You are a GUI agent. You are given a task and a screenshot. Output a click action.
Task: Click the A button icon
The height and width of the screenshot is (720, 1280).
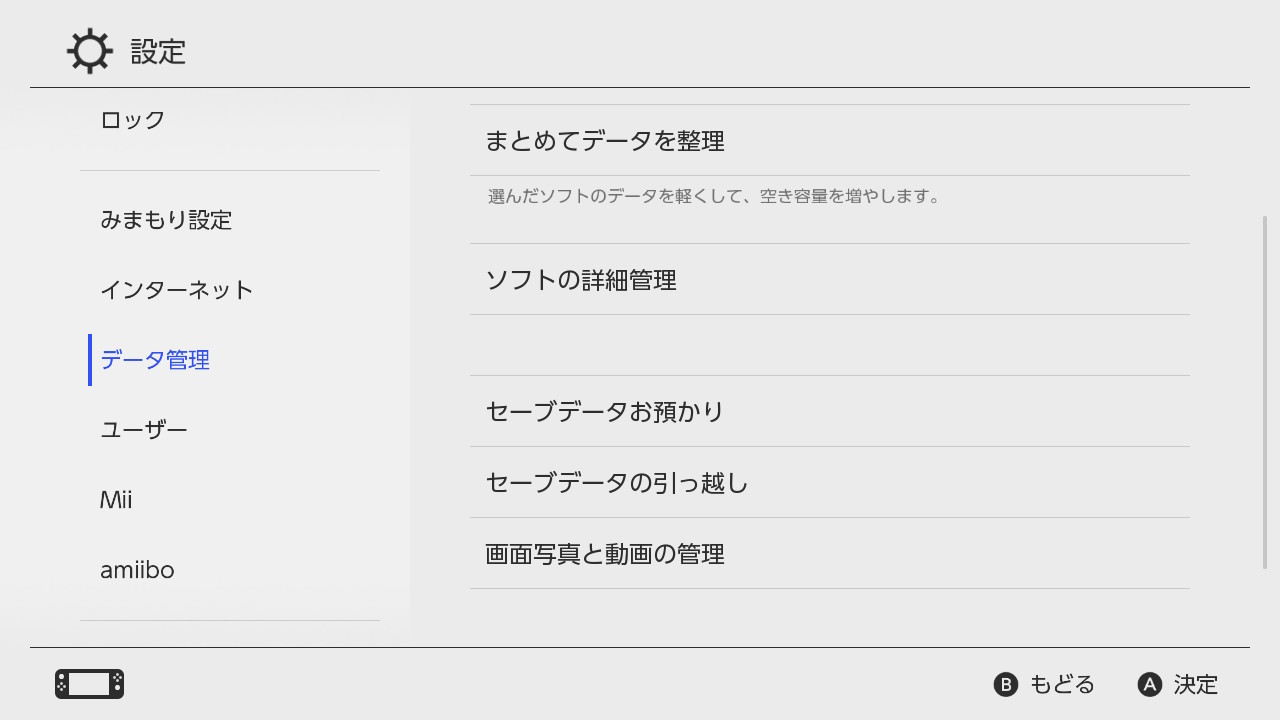point(1150,684)
